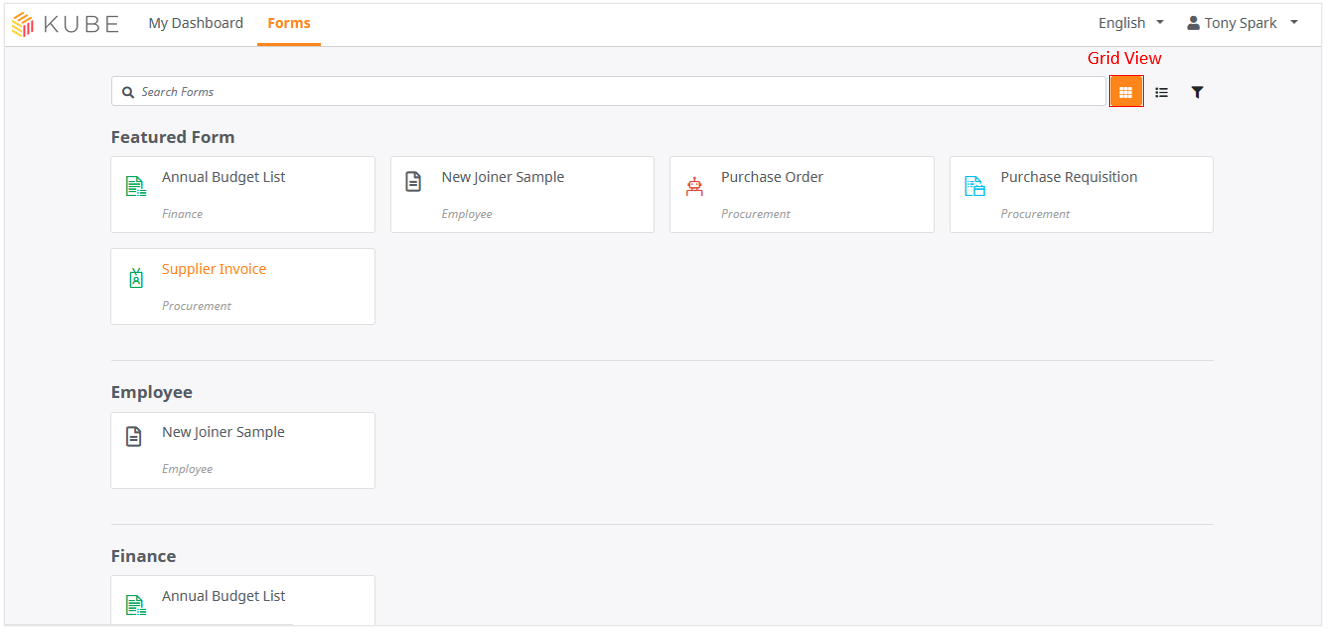Click the magnifier icon in the search bar
This screenshot has height=632, width=1329.
pyautogui.click(x=128, y=92)
